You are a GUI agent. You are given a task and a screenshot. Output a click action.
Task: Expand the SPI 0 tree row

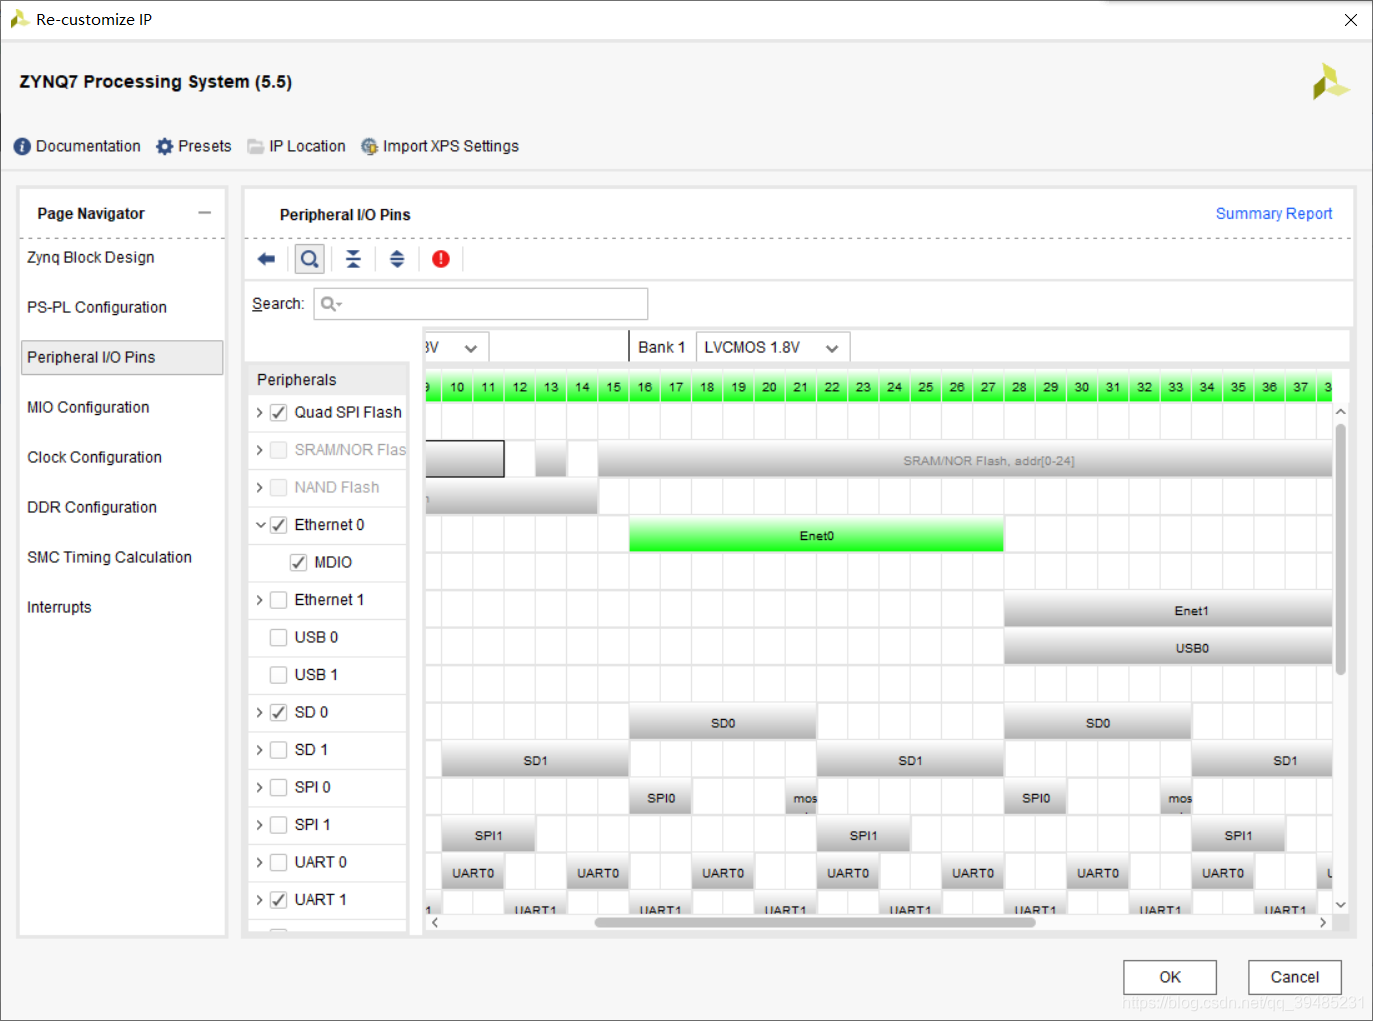coord(260,787)
